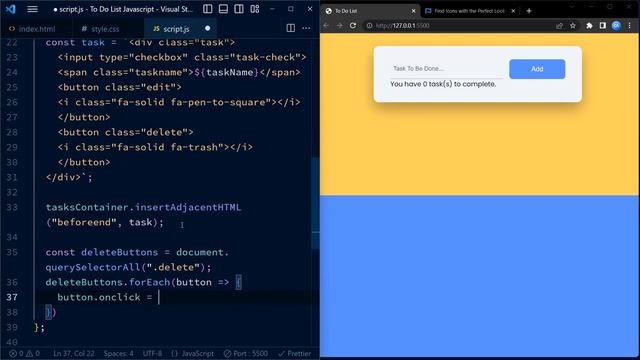
Task: Click the VS Code logo icon
Action: pyautogui.click(x=11, y=9)
